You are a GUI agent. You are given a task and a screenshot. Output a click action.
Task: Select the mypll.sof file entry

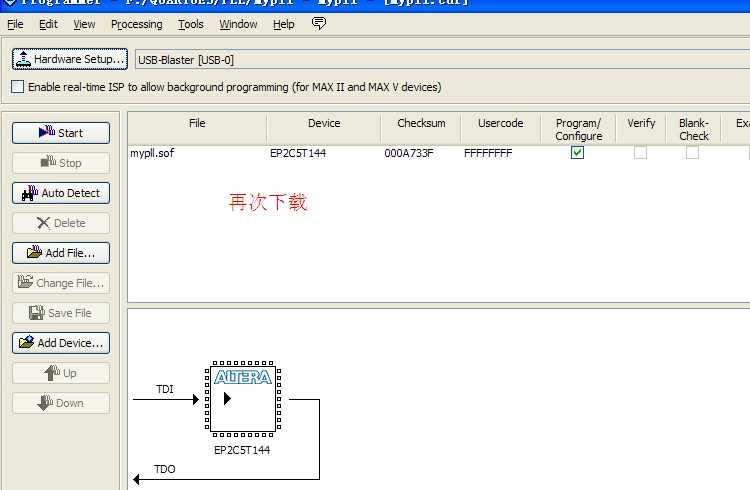(x=152, y=153)
